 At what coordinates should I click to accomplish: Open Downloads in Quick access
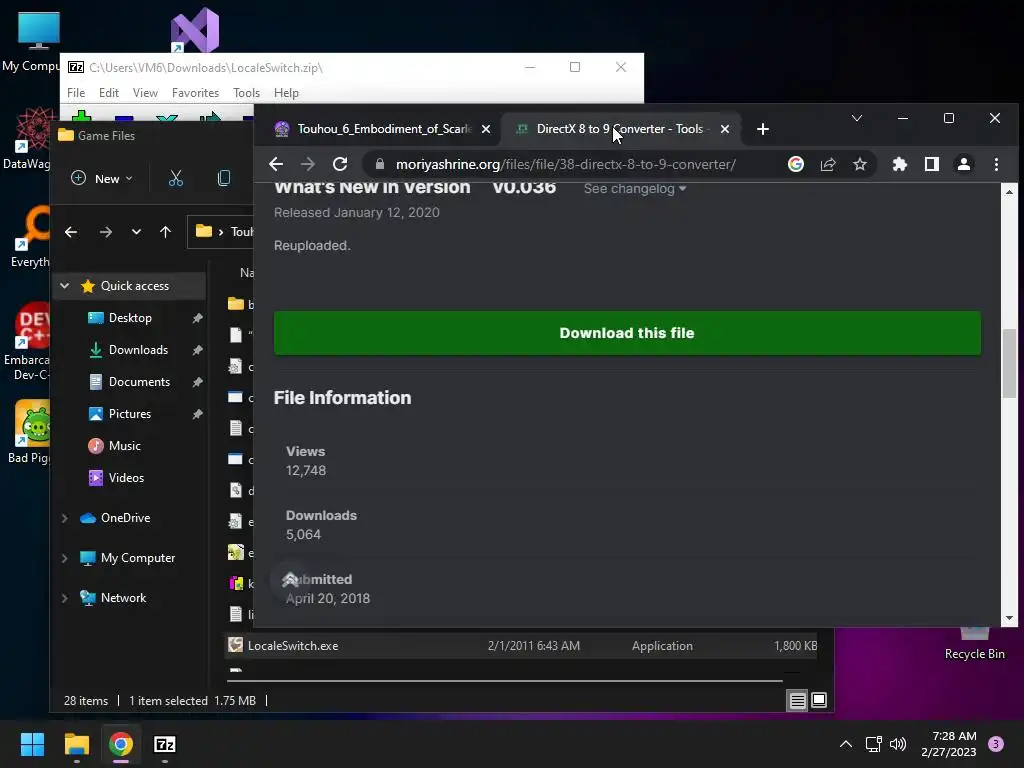137,350
